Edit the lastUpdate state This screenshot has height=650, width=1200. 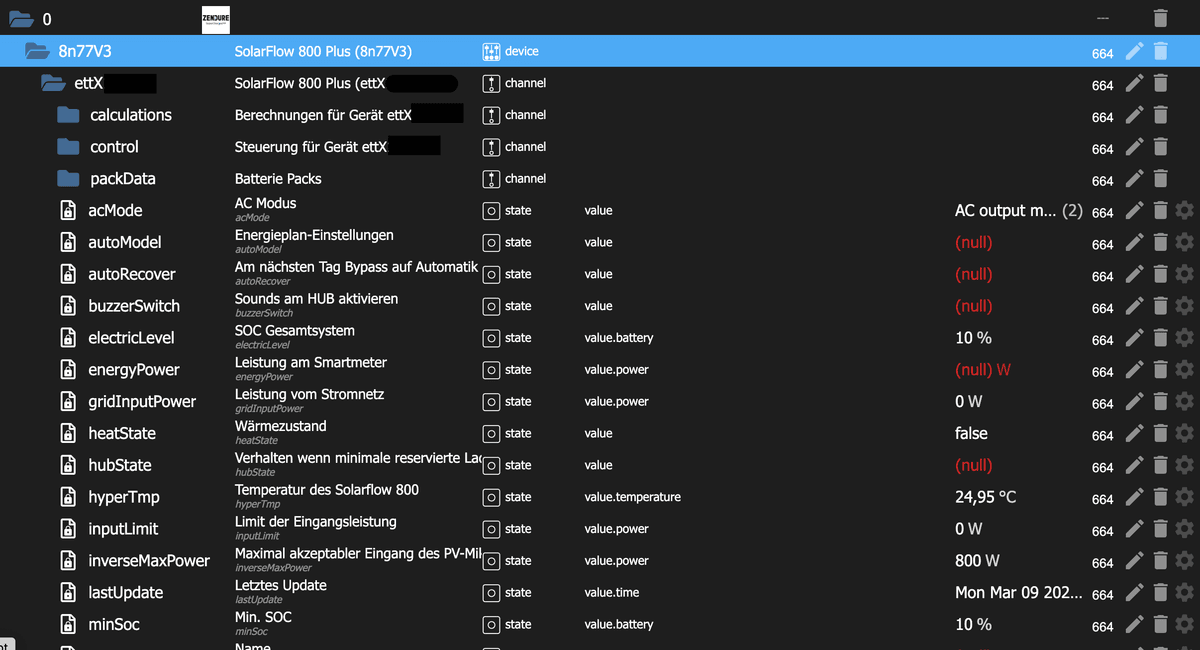tap(1134, 593)
